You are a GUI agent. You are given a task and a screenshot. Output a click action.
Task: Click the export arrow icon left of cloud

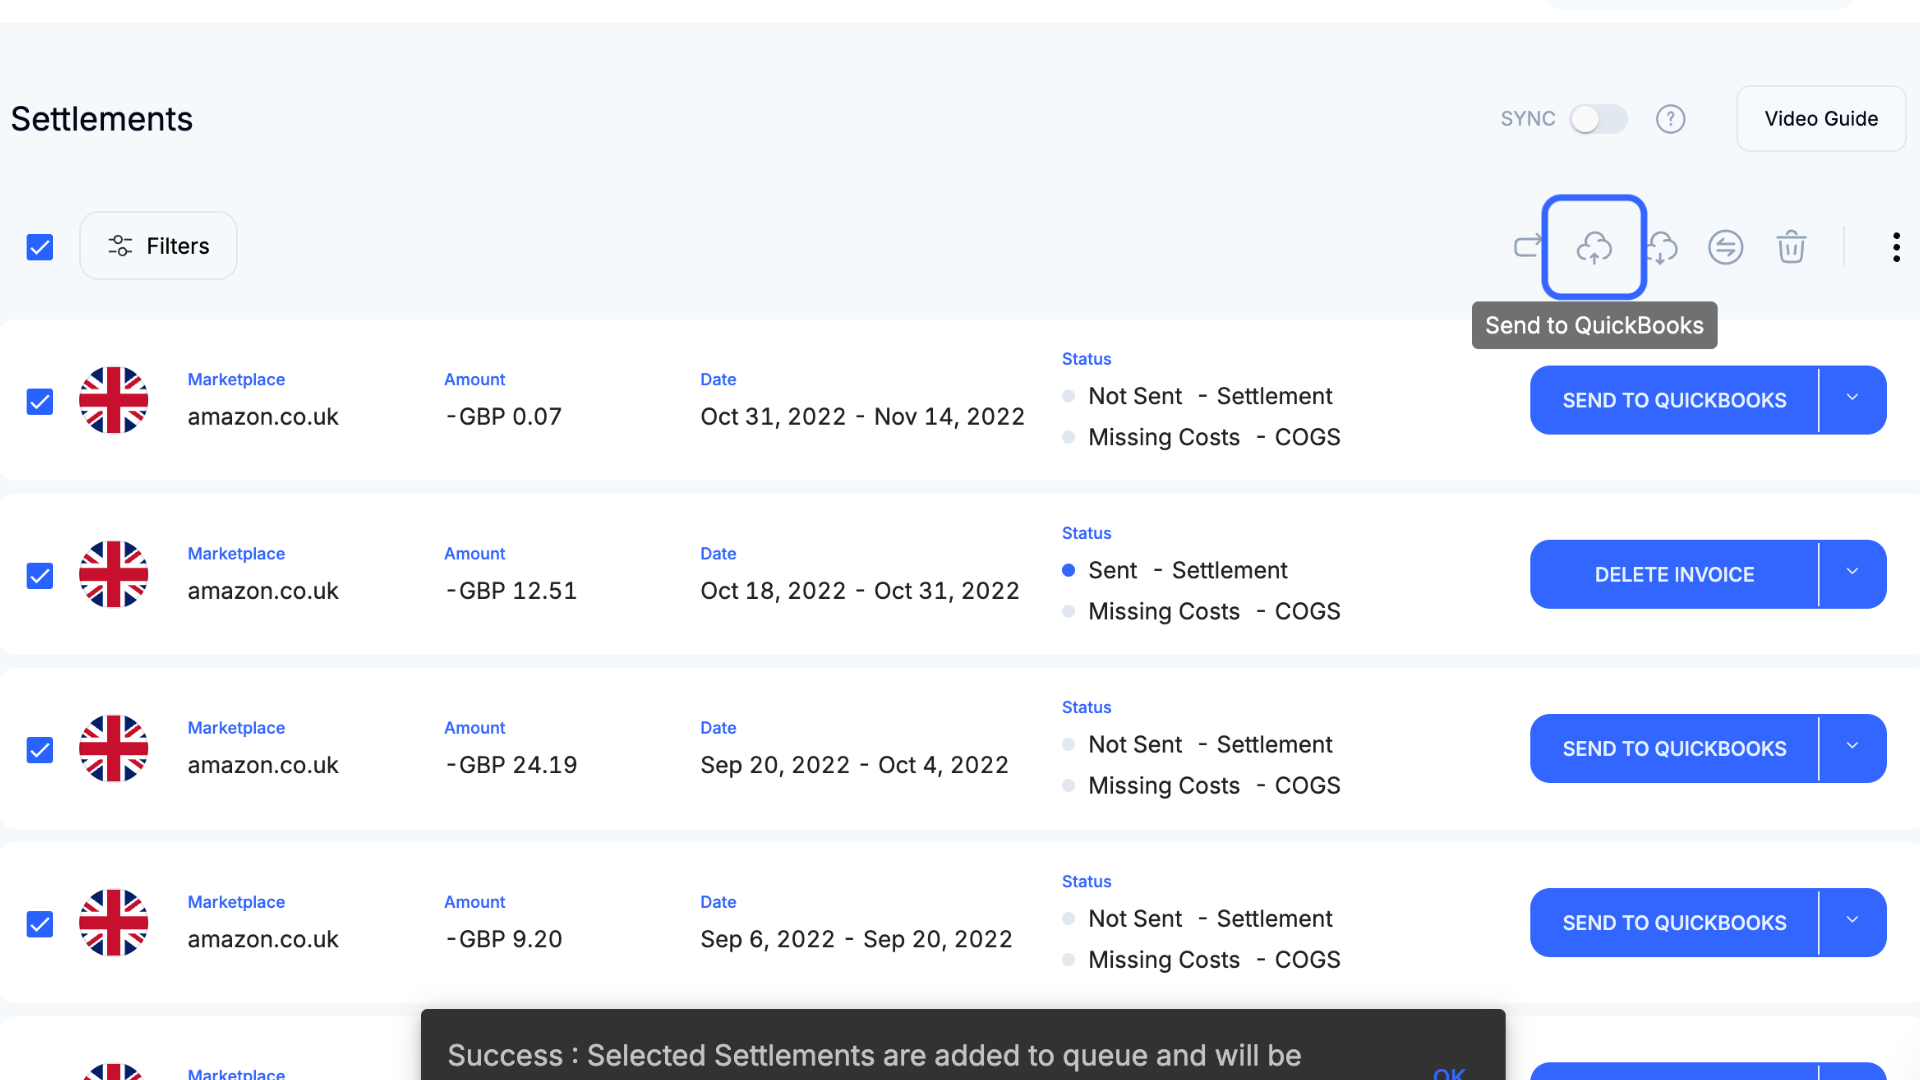coord(1528,246)
